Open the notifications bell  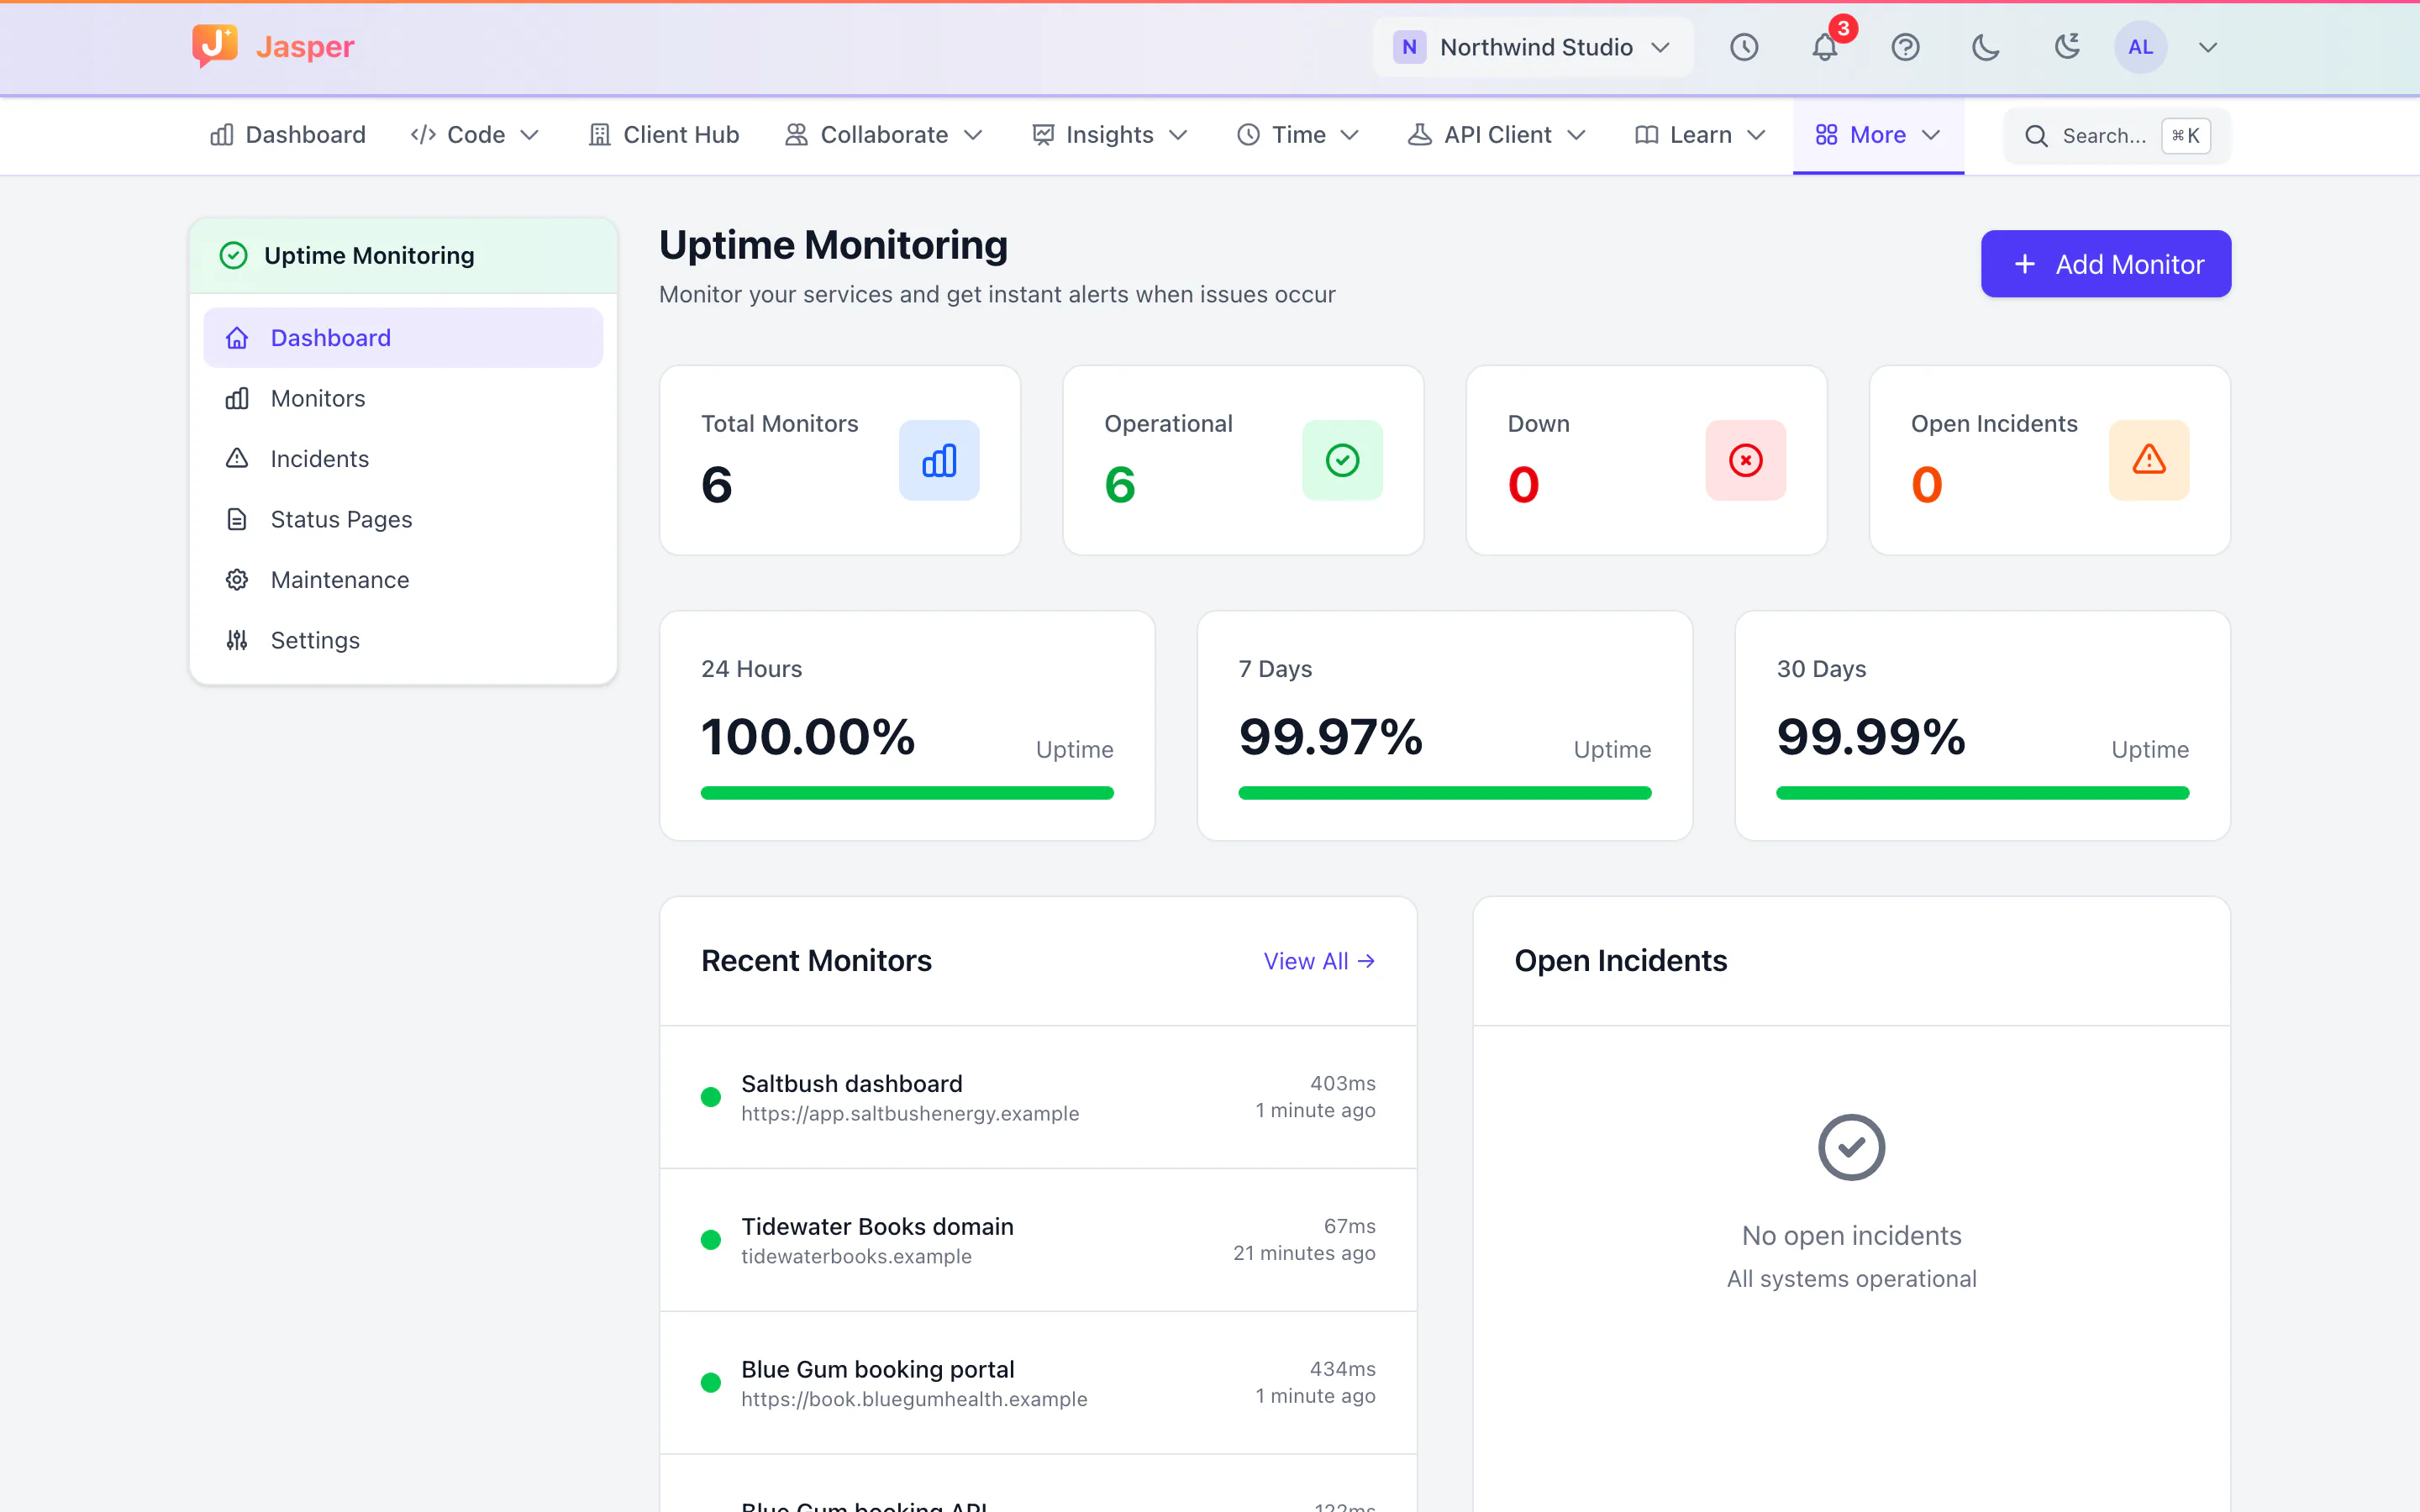pos(1825,47)
